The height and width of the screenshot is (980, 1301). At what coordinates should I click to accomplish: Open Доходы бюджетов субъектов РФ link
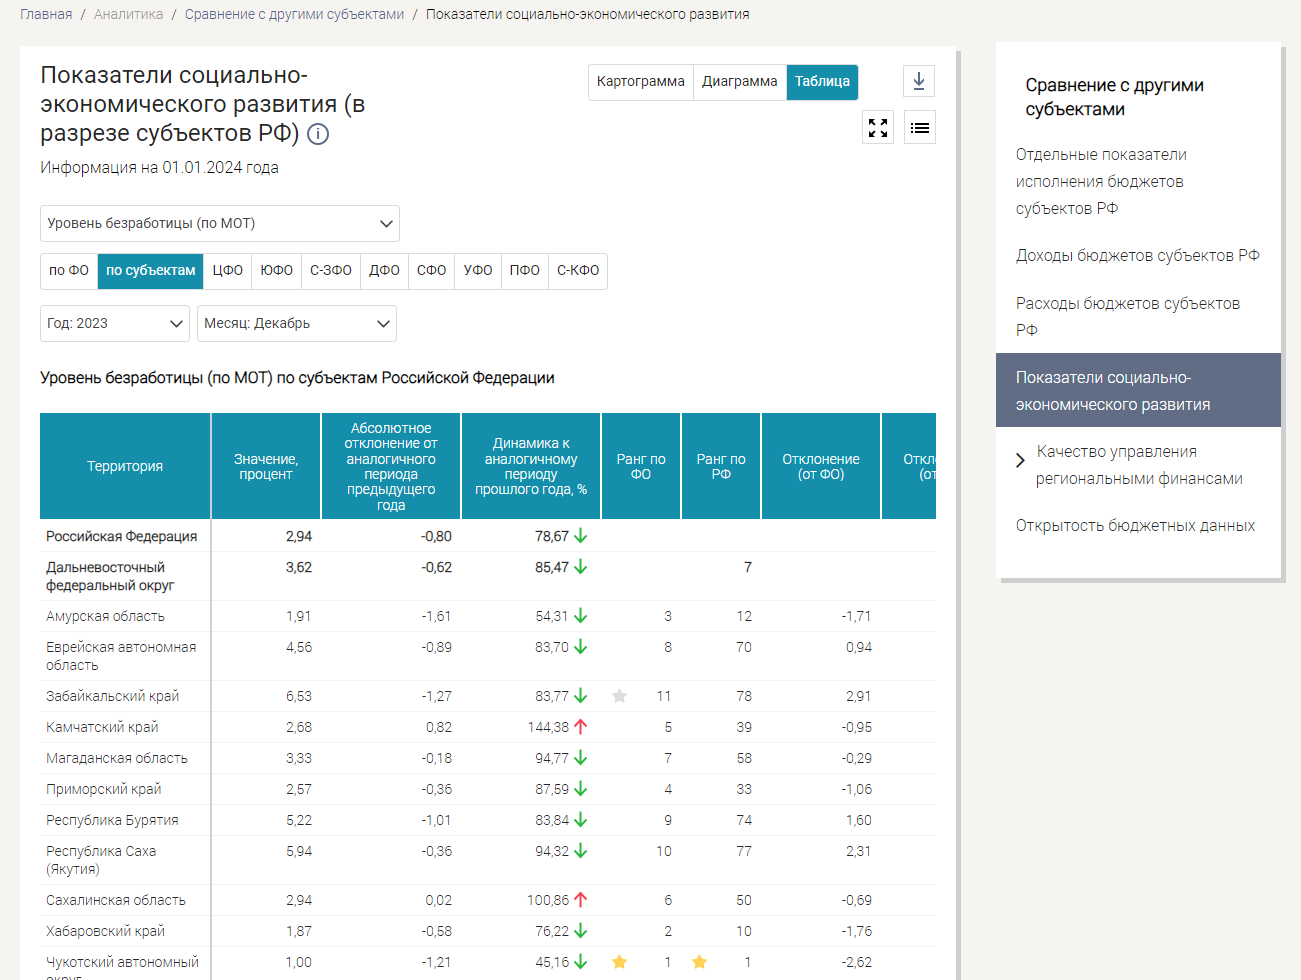(1137, 256)
